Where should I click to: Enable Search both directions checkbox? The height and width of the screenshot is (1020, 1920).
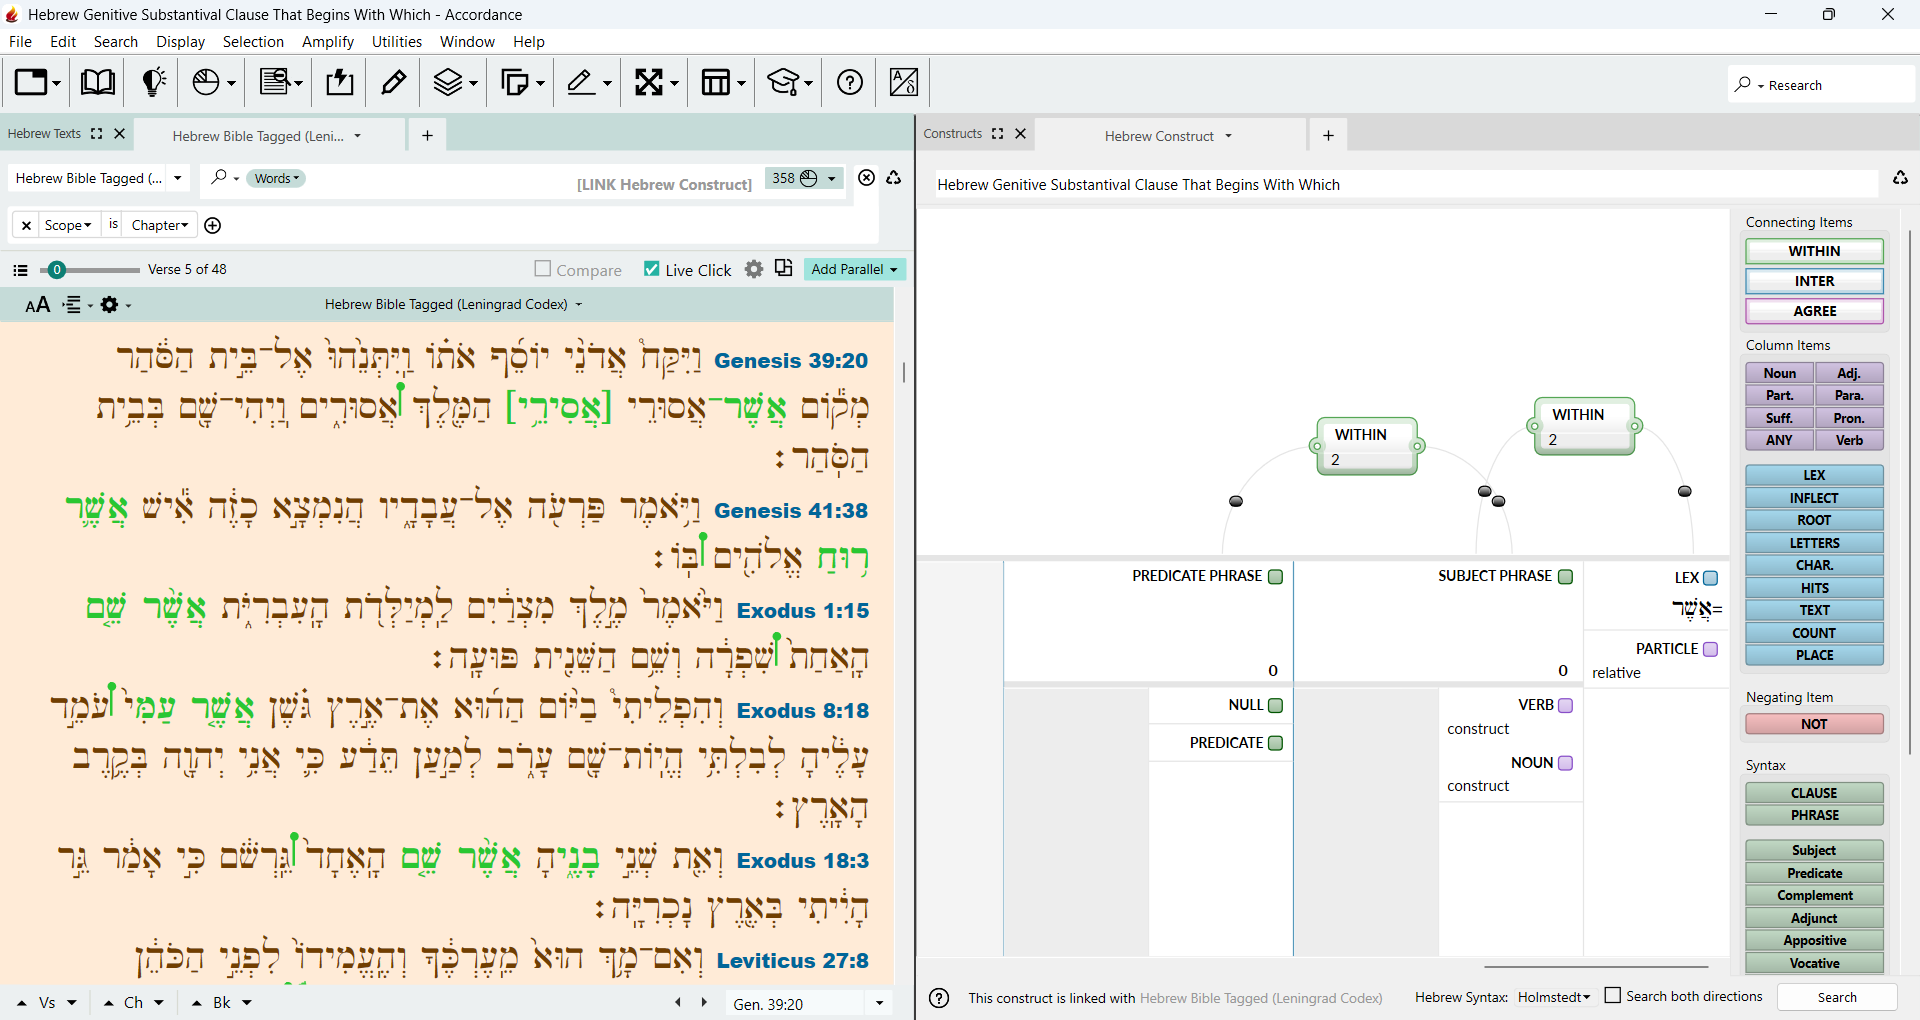pyautogui.click(x=1613, y=995)
